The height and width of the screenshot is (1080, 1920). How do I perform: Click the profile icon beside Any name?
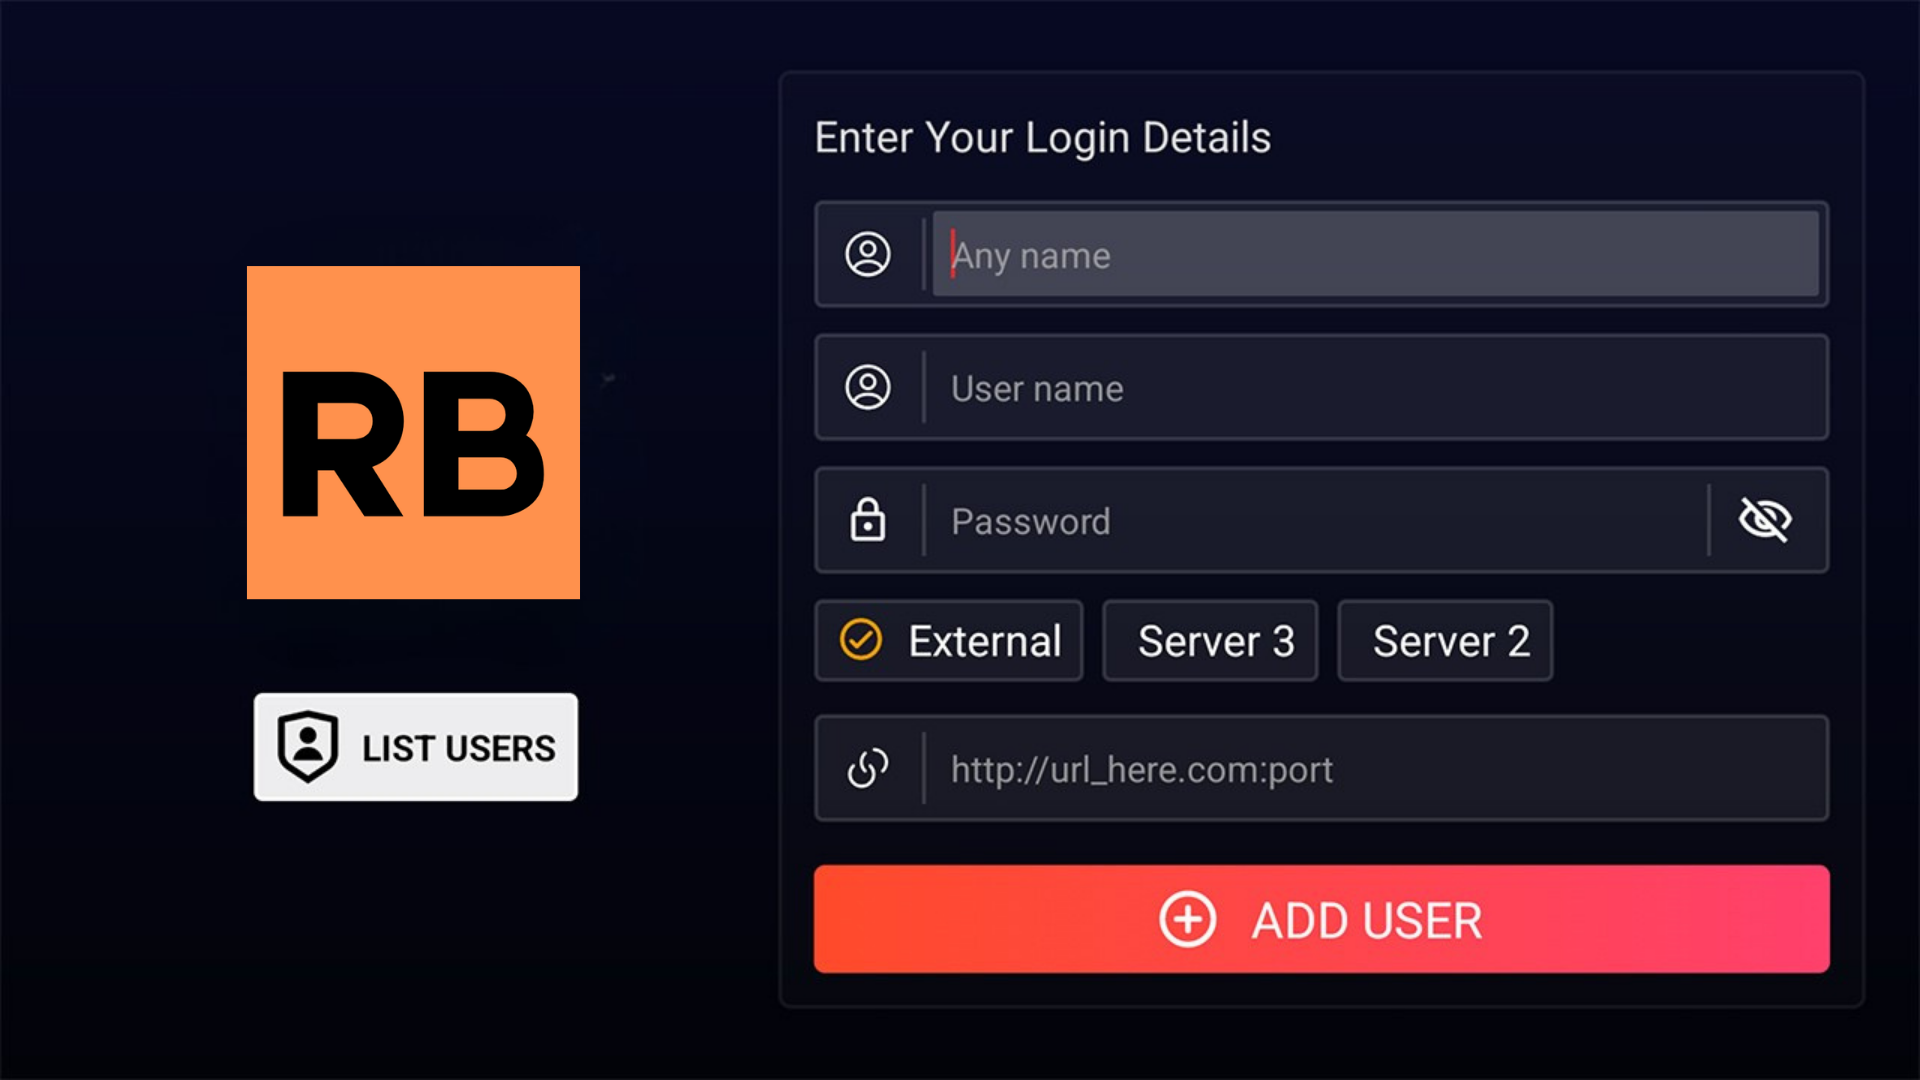tap(867, 254)
